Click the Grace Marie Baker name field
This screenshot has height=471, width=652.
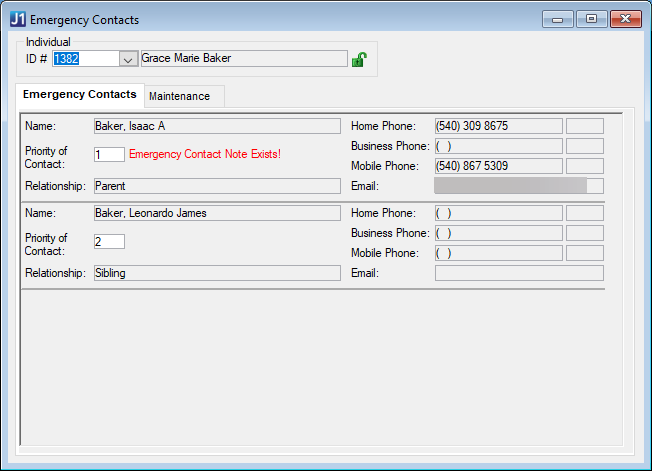[243, 59]
